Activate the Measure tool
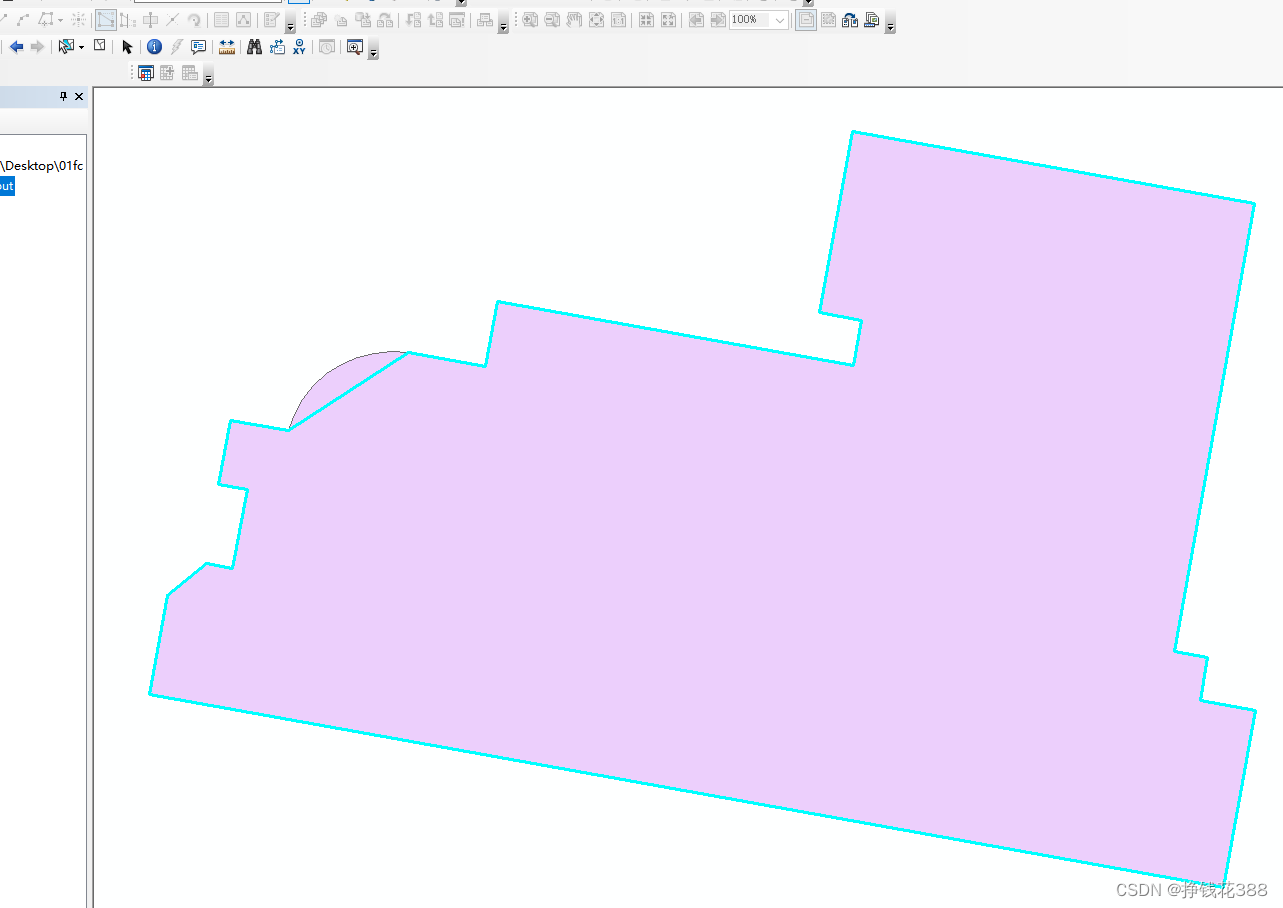 (227, 46)
